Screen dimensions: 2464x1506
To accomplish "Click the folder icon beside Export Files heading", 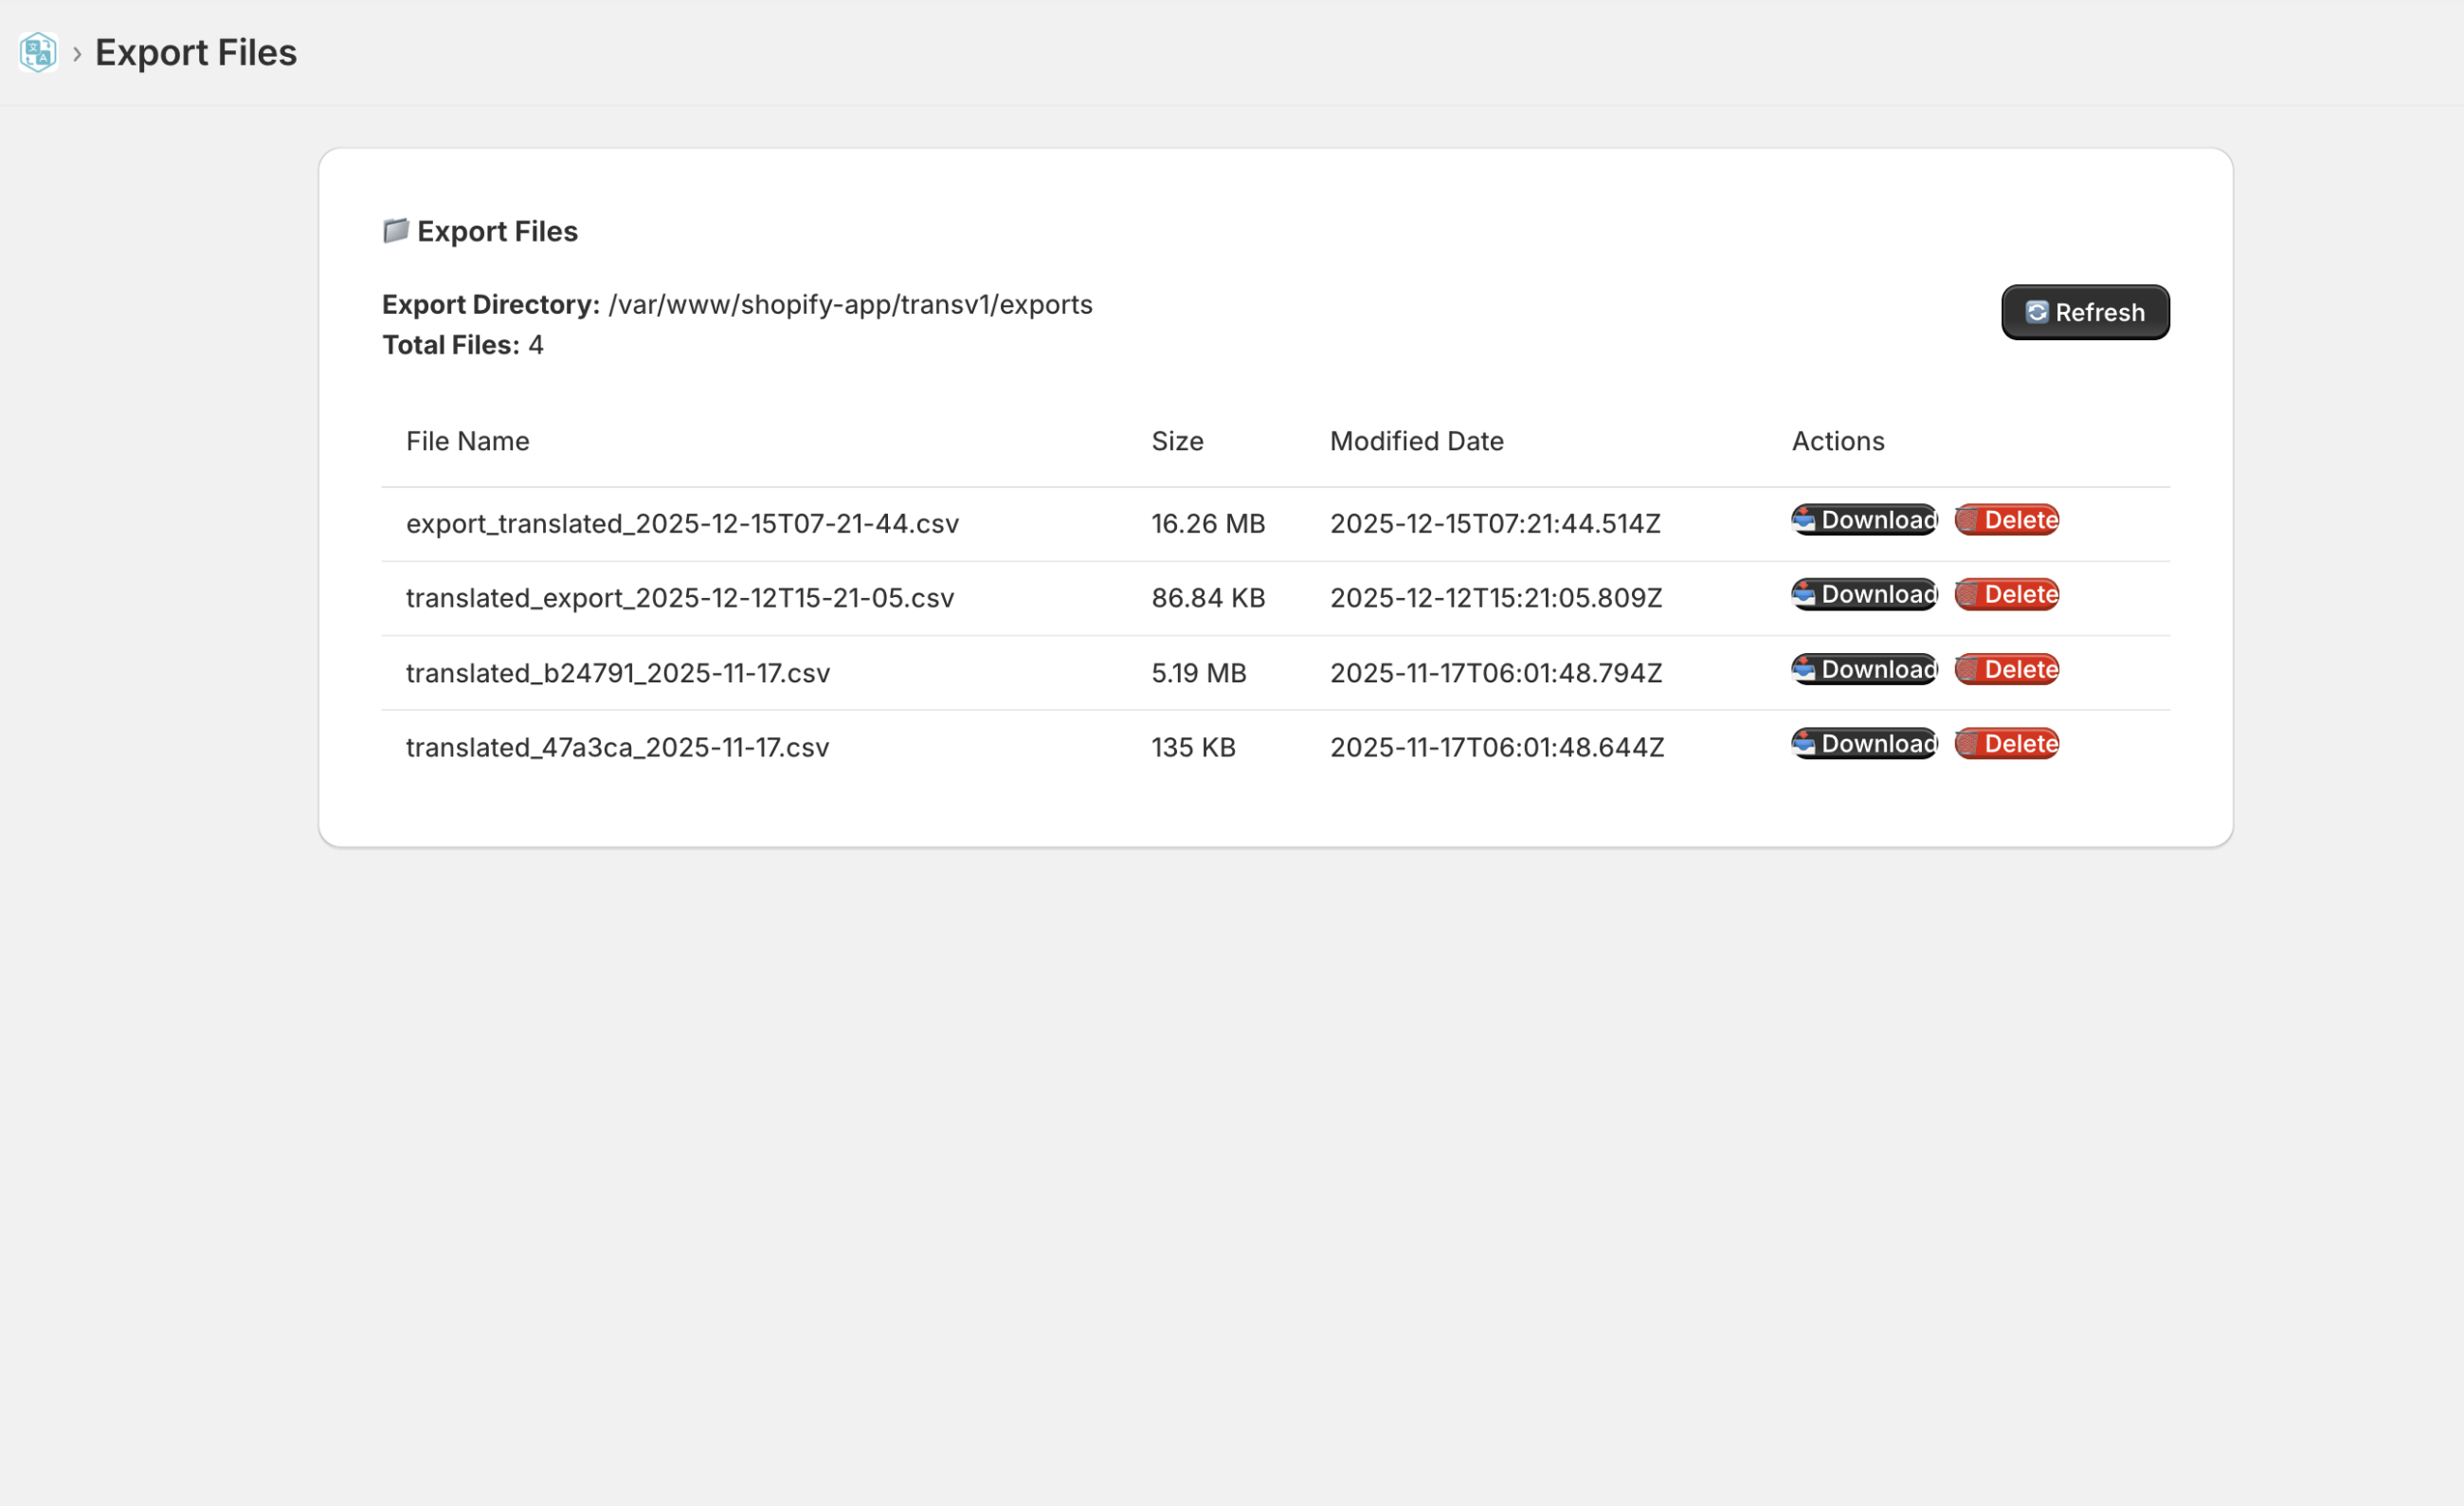I will point(396,231).
